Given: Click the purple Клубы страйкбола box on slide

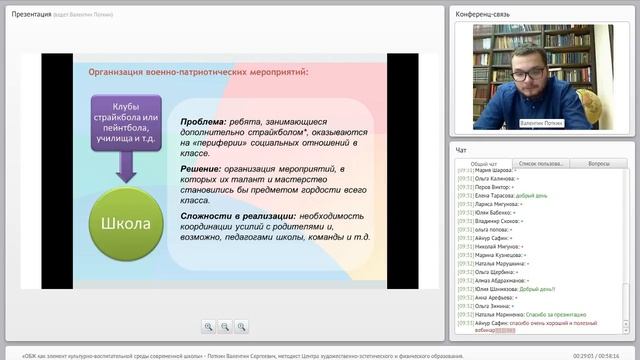Looking at the screenshot, I should click(126, 123).
